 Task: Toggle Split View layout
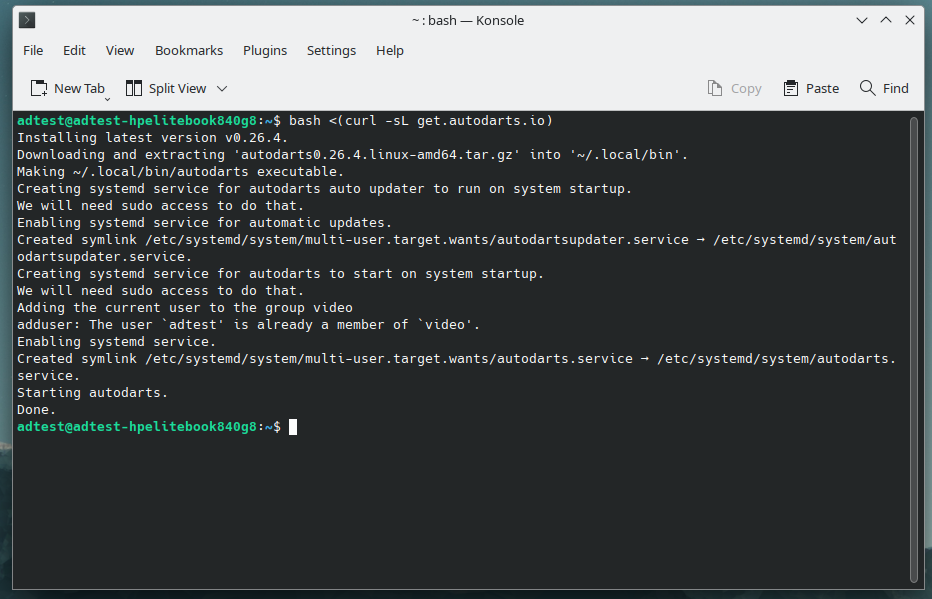click(x=166, y=89)
